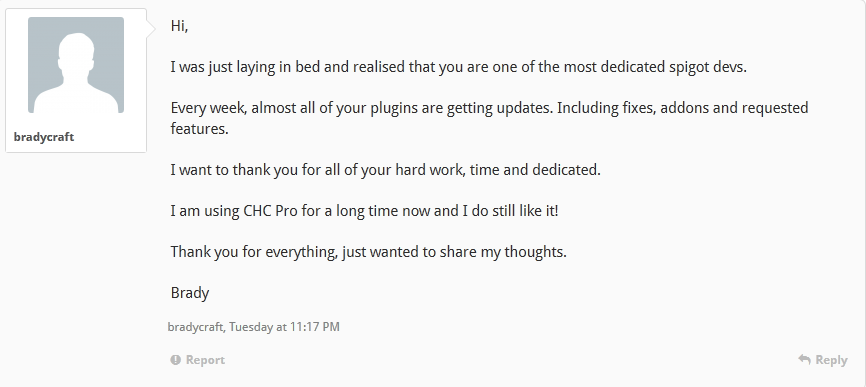Click the word "features." on the wrapped line
This screenshot has width=866, height=387.
click(x=199, y=129)
